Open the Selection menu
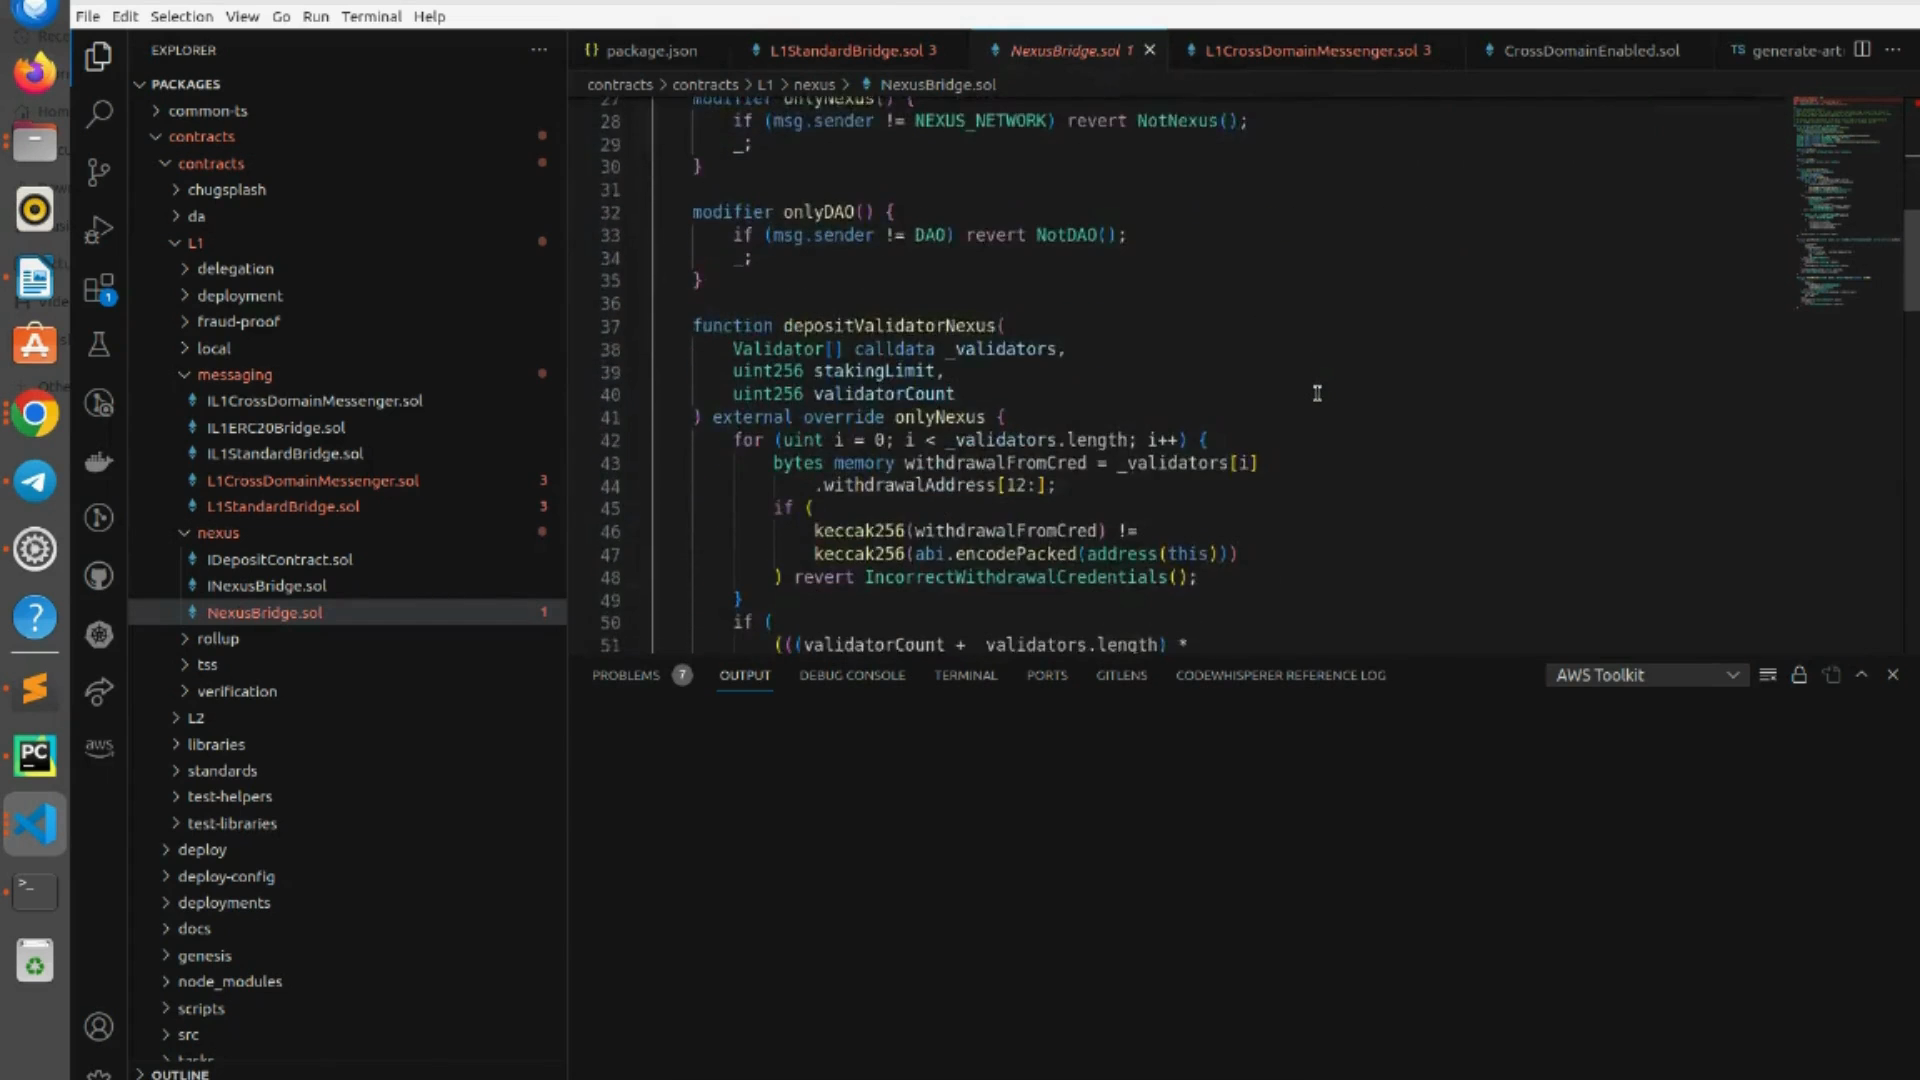Screen dimensions: 1920x1080 tap(181, 16)
